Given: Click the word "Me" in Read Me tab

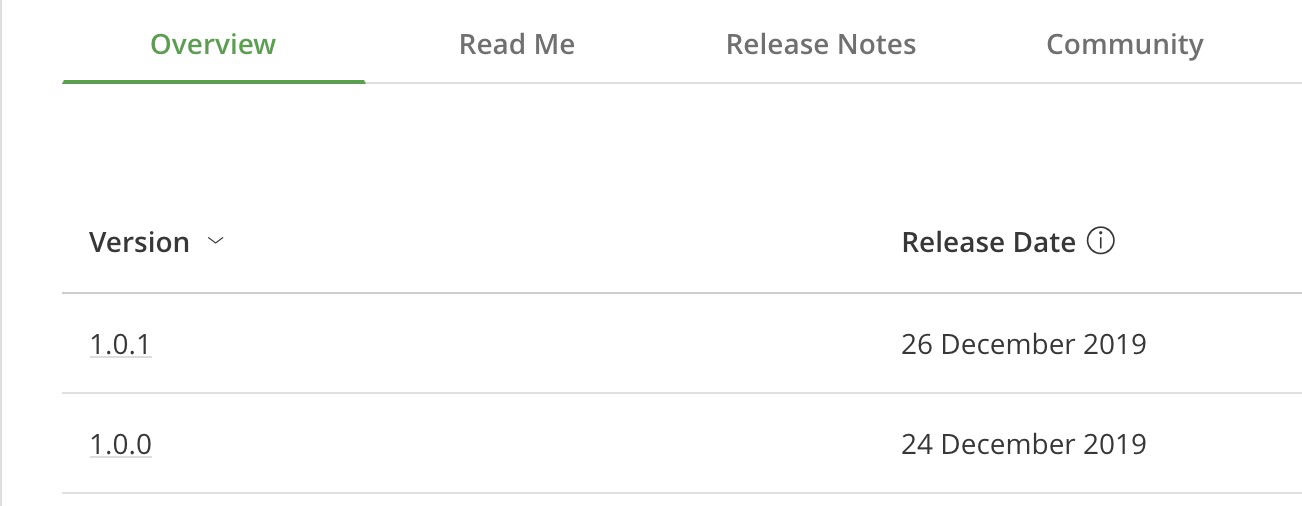Looking at the screenshot, I should click(x=554, y=45).
